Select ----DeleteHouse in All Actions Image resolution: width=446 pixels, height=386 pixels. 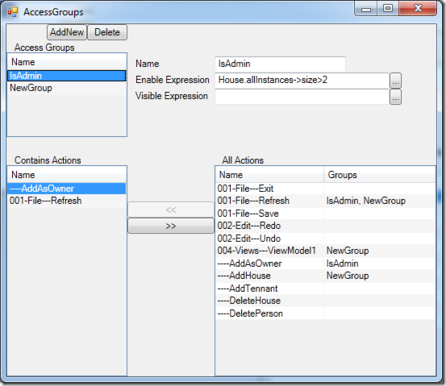(325, 301)
